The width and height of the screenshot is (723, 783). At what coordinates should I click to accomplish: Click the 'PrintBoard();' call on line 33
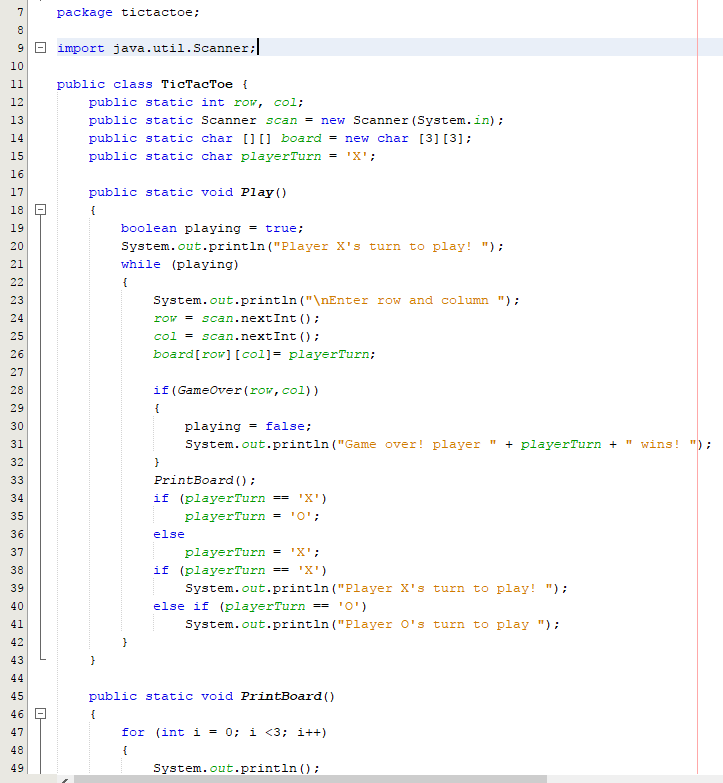tap(204, 480)
